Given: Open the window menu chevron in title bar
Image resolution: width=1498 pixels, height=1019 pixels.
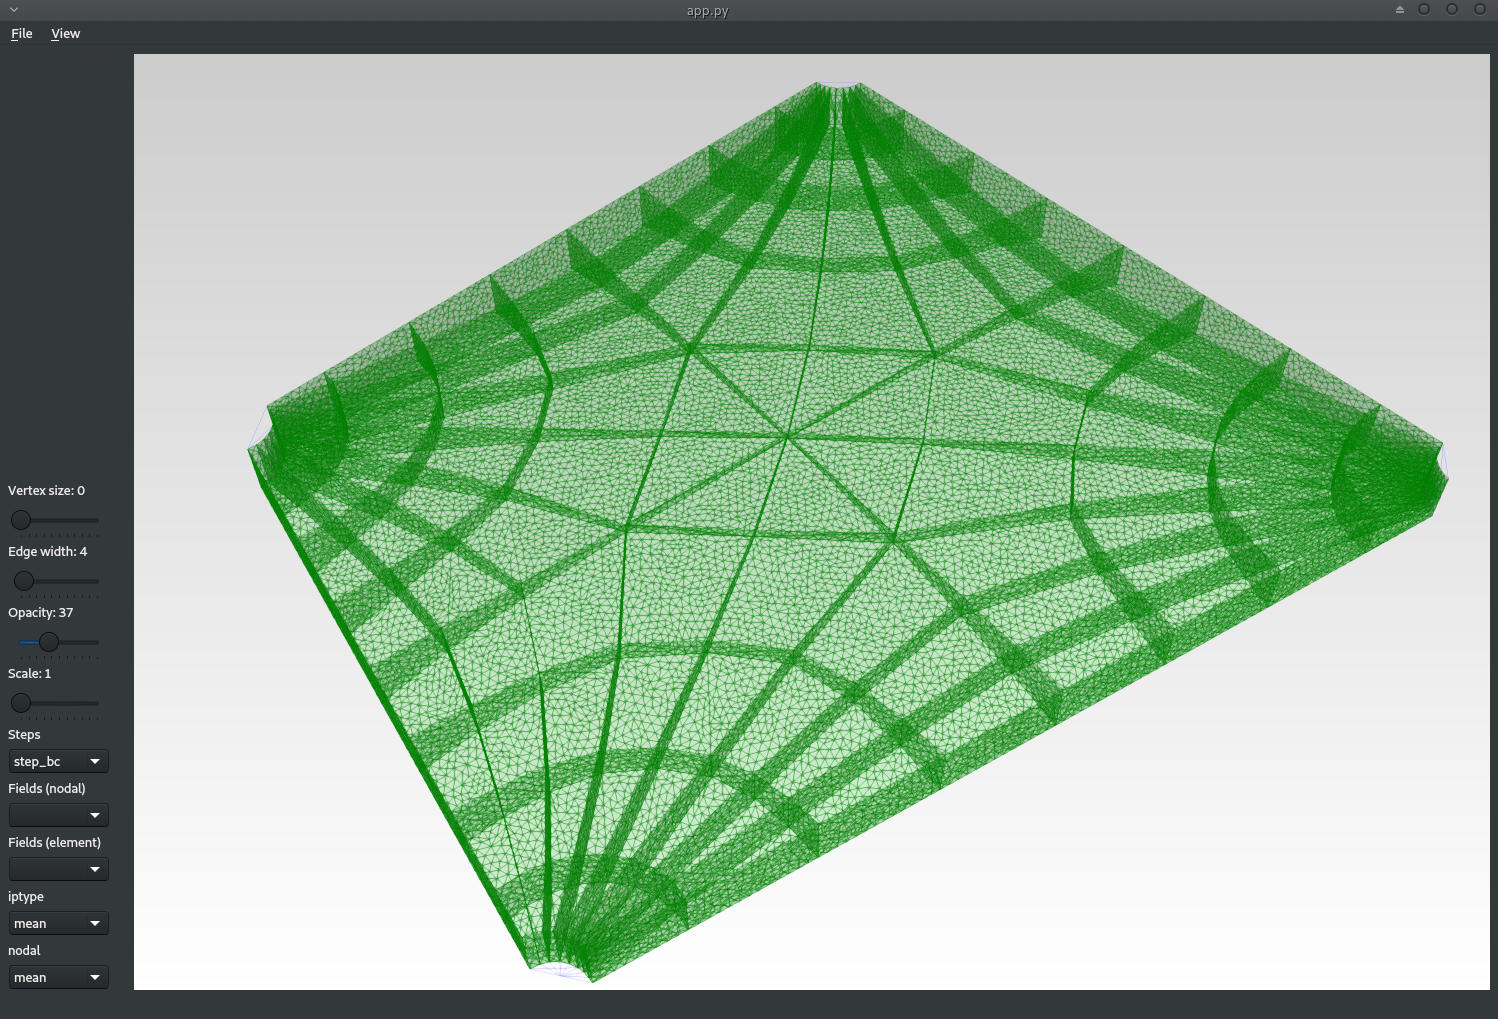Looking at the screenshot, I should pyautogui.click(x=14, y=10).
